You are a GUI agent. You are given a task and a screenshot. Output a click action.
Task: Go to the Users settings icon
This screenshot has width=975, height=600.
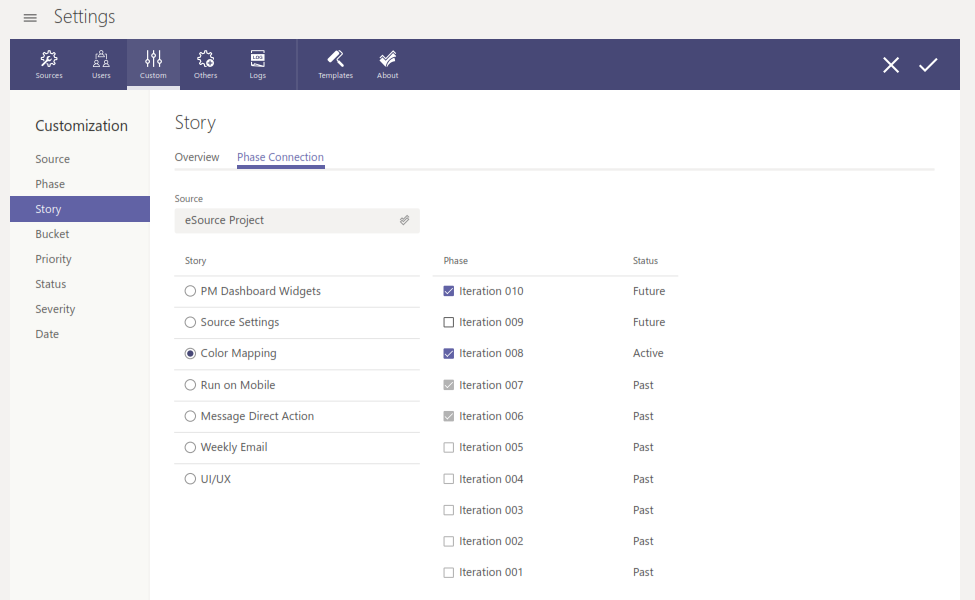pos(101,64)
